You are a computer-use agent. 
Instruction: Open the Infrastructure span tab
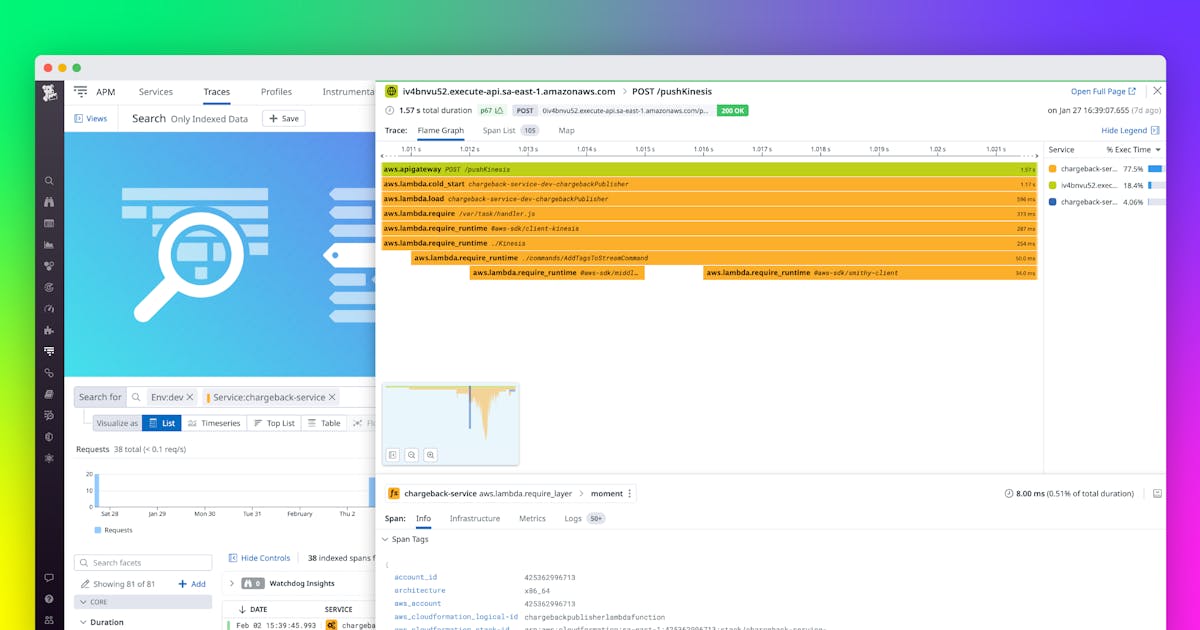point(475,519)
